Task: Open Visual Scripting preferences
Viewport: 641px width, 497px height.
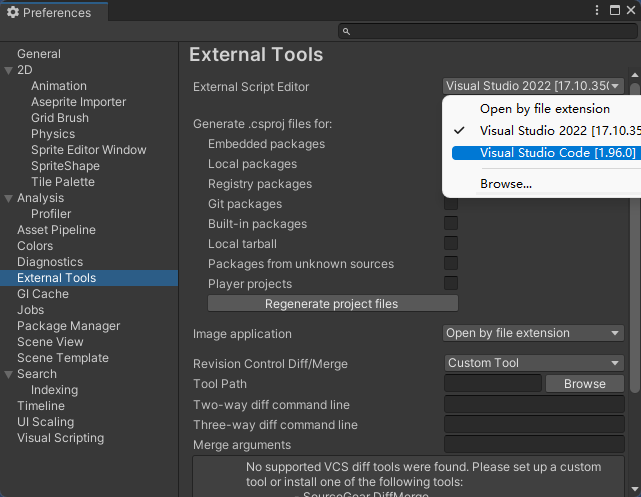Action: pyautogui.click(x=61, y=438)
